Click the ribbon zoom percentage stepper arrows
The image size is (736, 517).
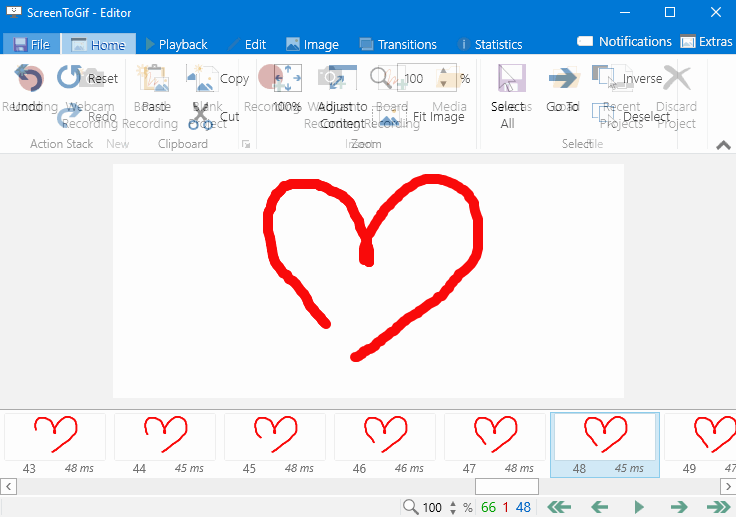[x=443, y=78]
